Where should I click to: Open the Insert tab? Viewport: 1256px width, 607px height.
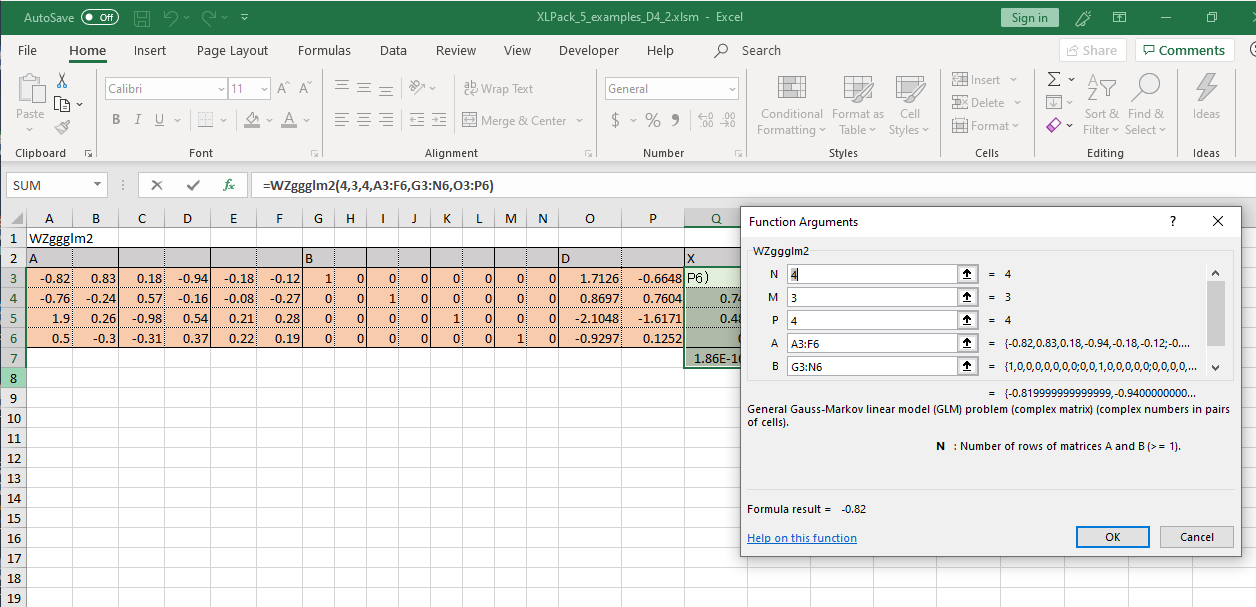pos(150,50)
